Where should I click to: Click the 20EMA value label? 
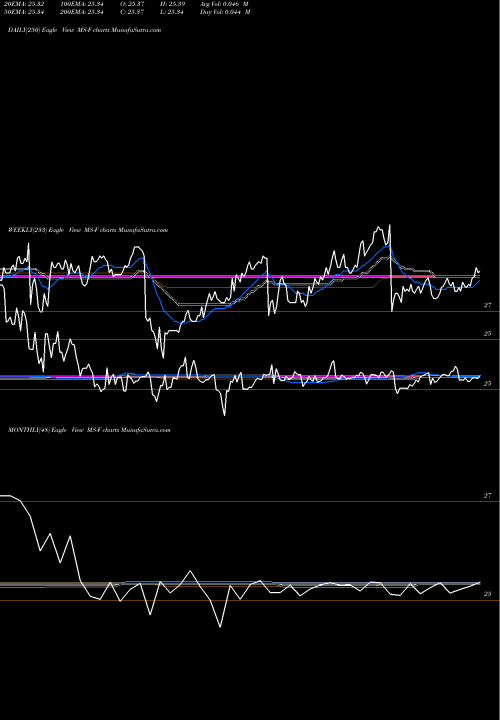coord(24,3)
